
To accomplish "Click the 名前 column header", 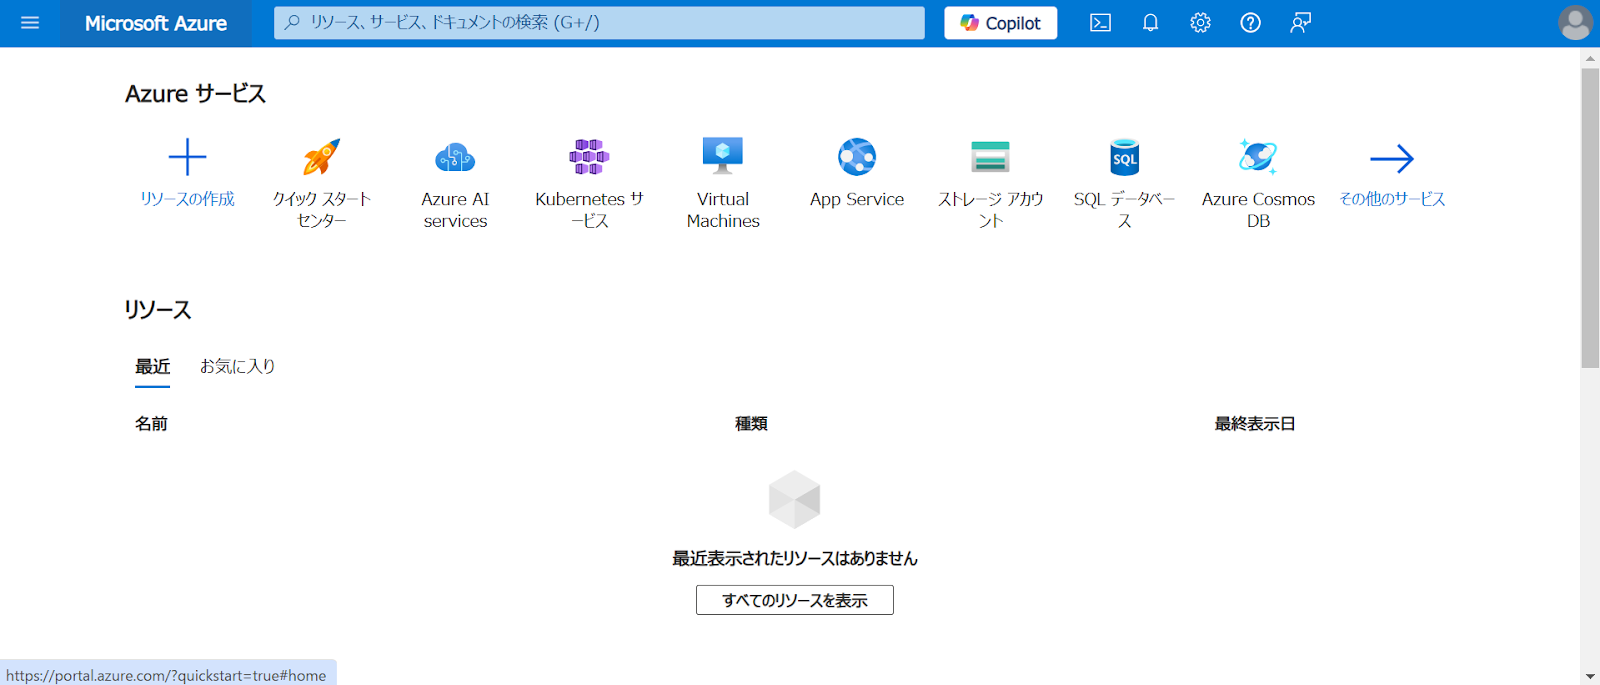I will 151,424.
